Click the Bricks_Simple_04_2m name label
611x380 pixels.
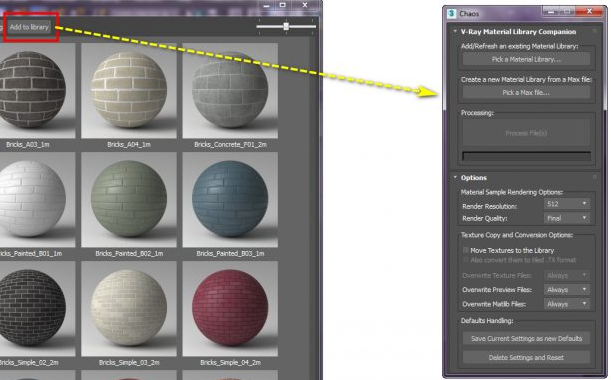click(230, 363)
